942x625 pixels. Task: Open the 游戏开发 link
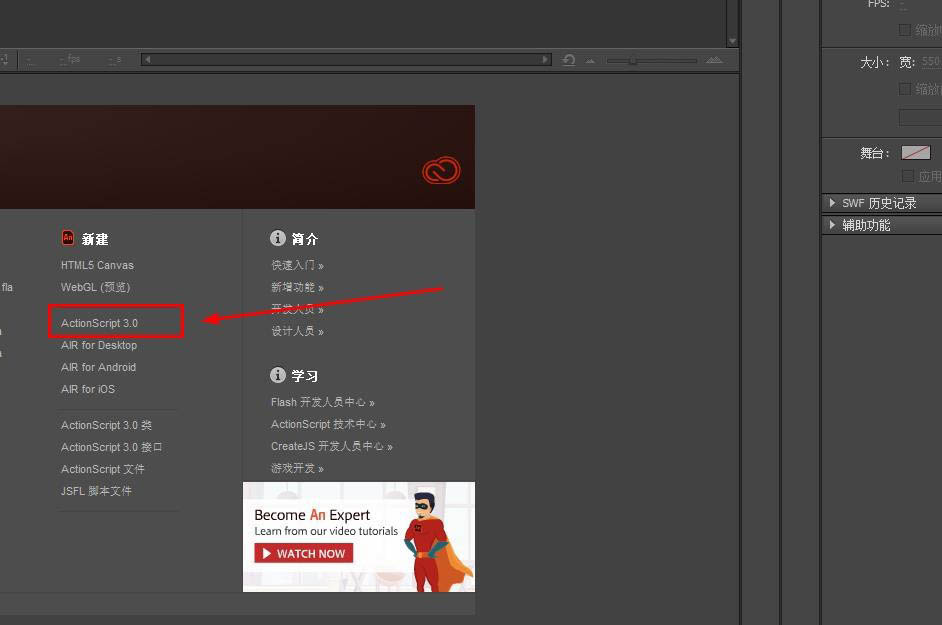297,468
